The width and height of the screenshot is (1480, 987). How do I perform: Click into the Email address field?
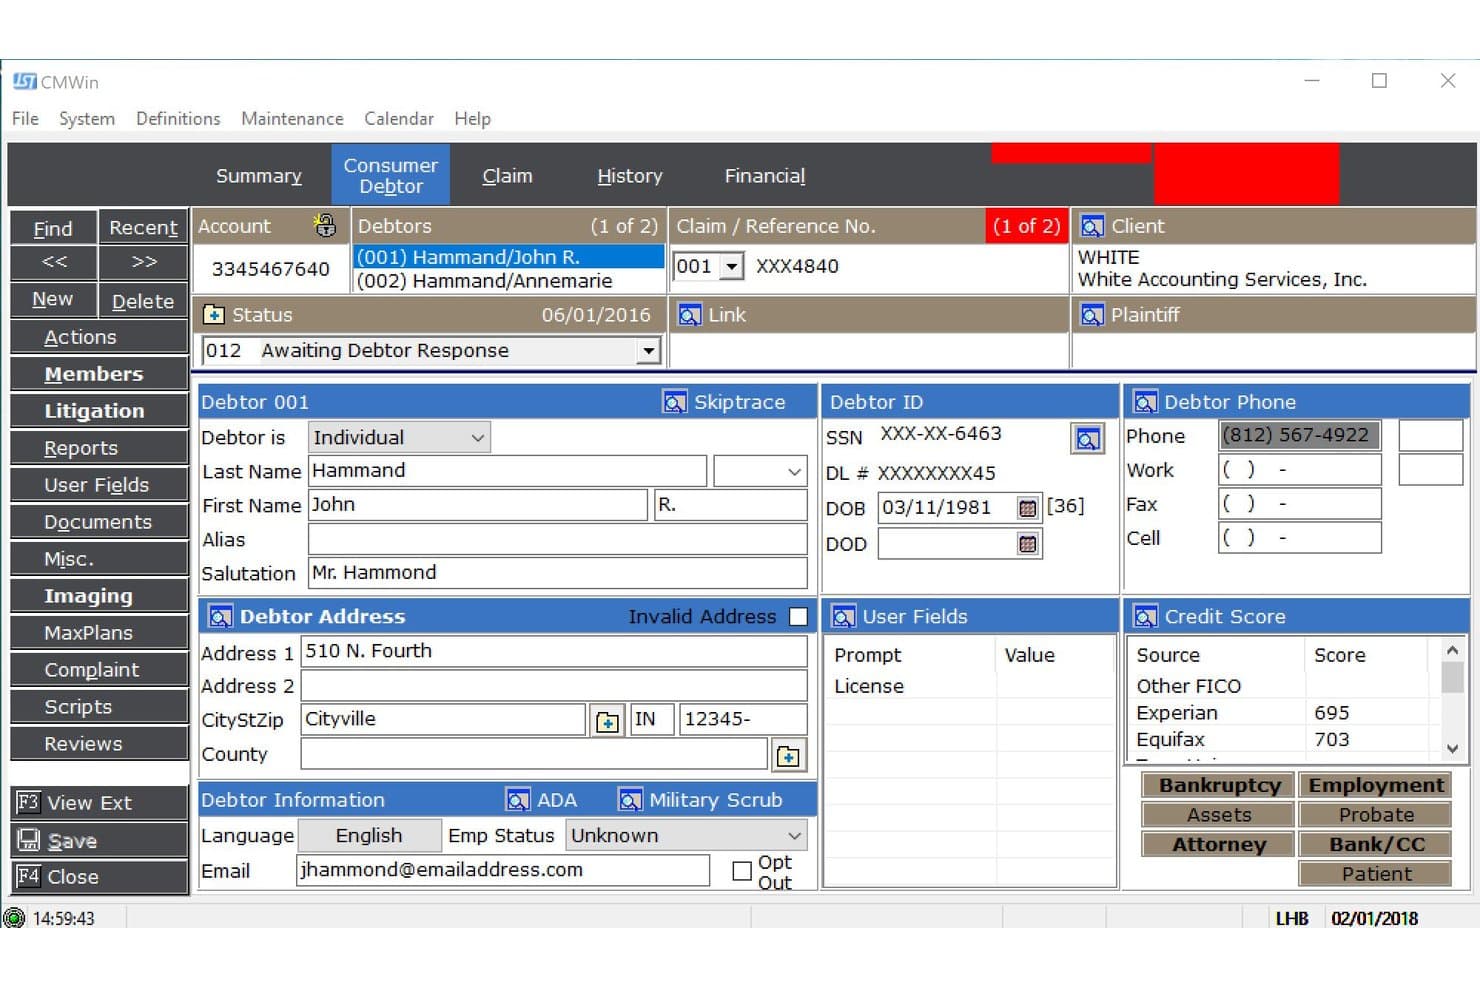[503, 870]
